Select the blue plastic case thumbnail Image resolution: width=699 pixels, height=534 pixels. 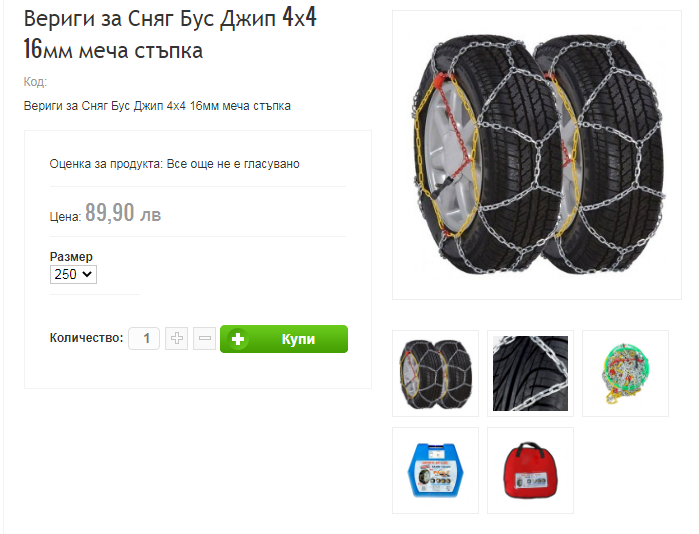(x=436, y=470)
